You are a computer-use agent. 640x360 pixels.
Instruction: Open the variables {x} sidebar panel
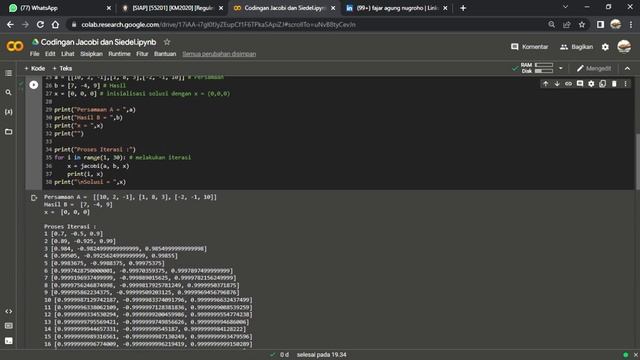9,112
